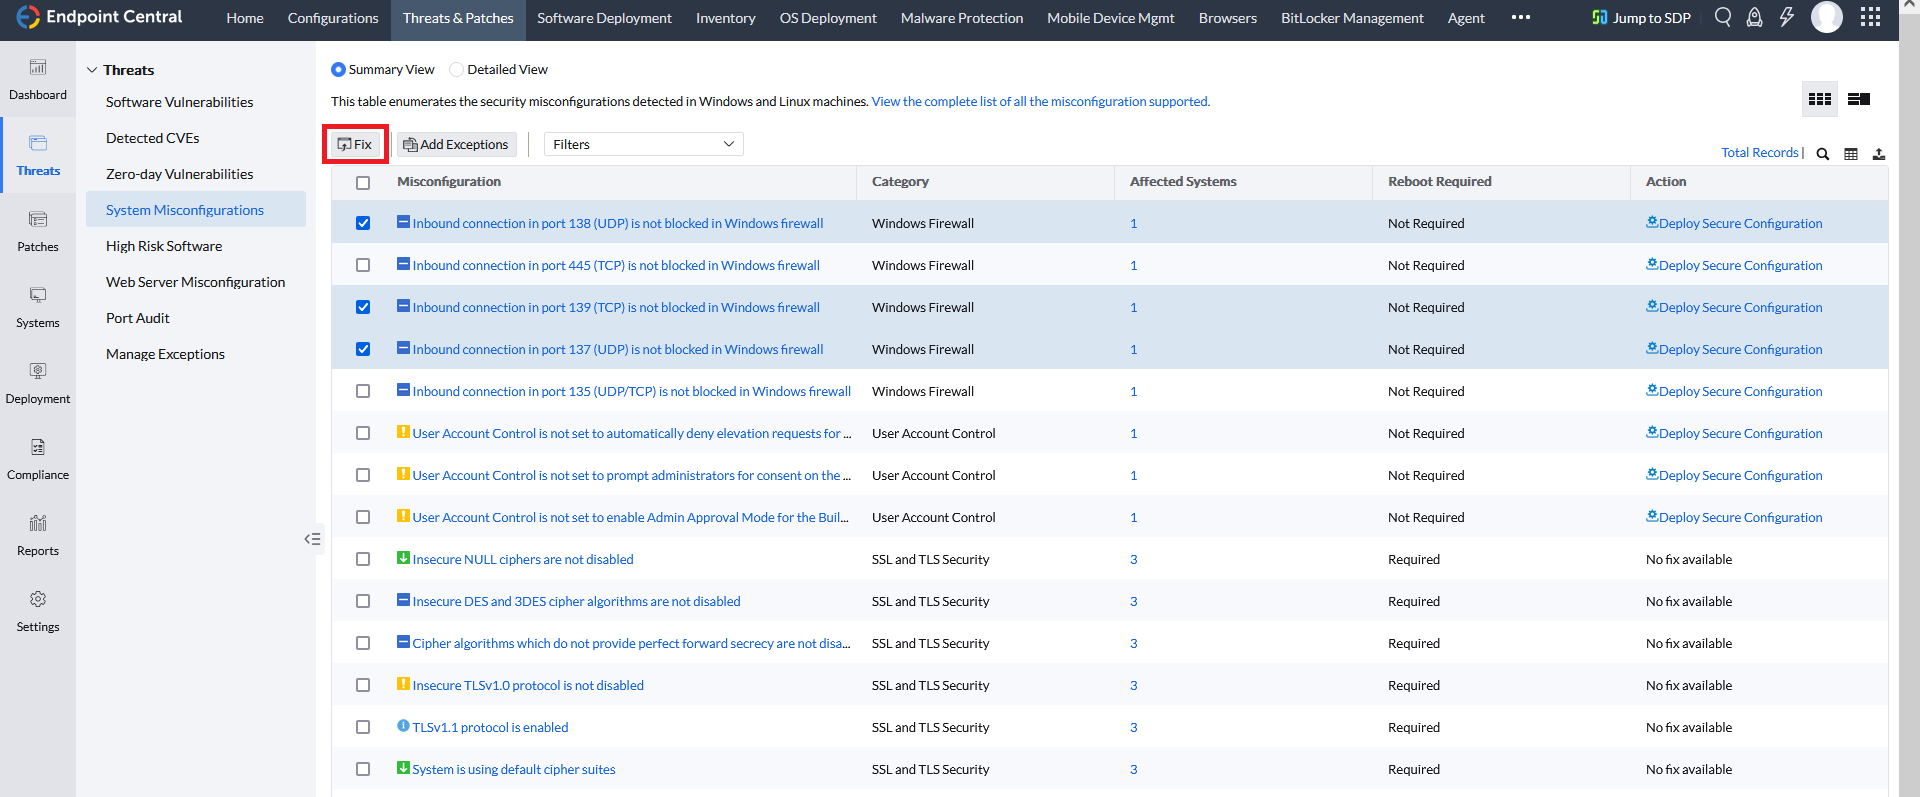
Task: Collapse the Threats tree section
Action: click(92, 70)
